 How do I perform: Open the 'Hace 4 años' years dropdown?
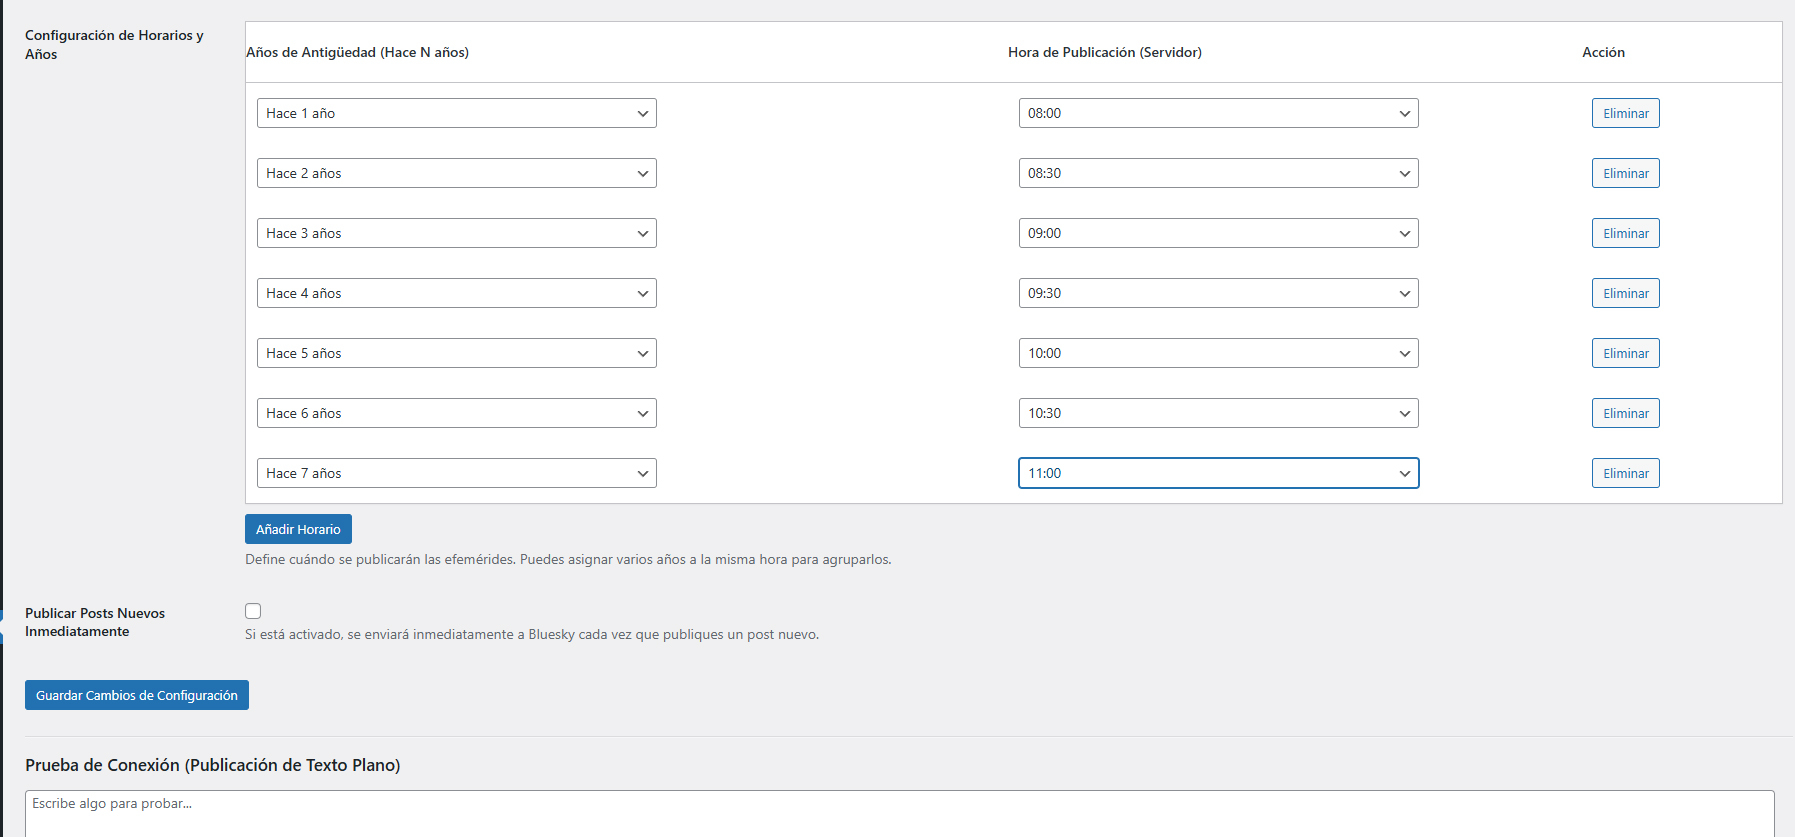point(456,293)
